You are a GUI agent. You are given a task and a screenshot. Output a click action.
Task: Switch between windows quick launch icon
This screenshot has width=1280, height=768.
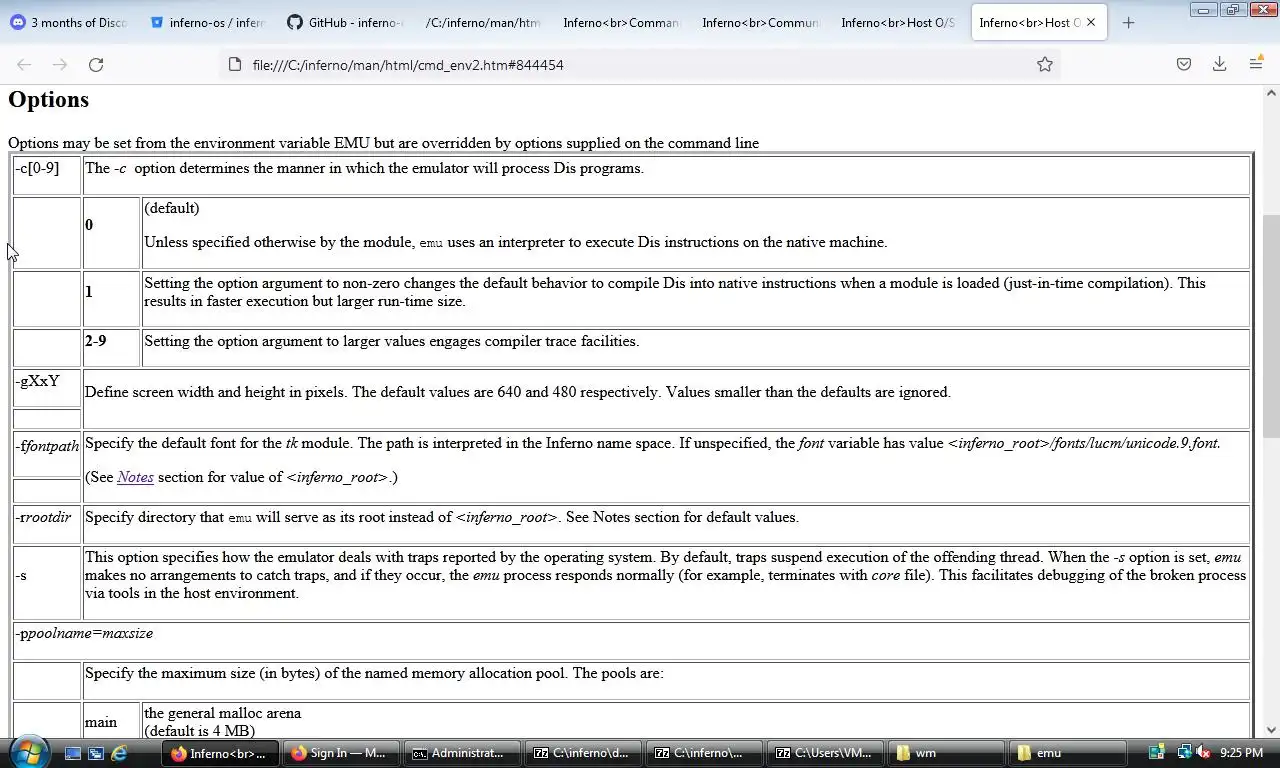coord(96,753)
